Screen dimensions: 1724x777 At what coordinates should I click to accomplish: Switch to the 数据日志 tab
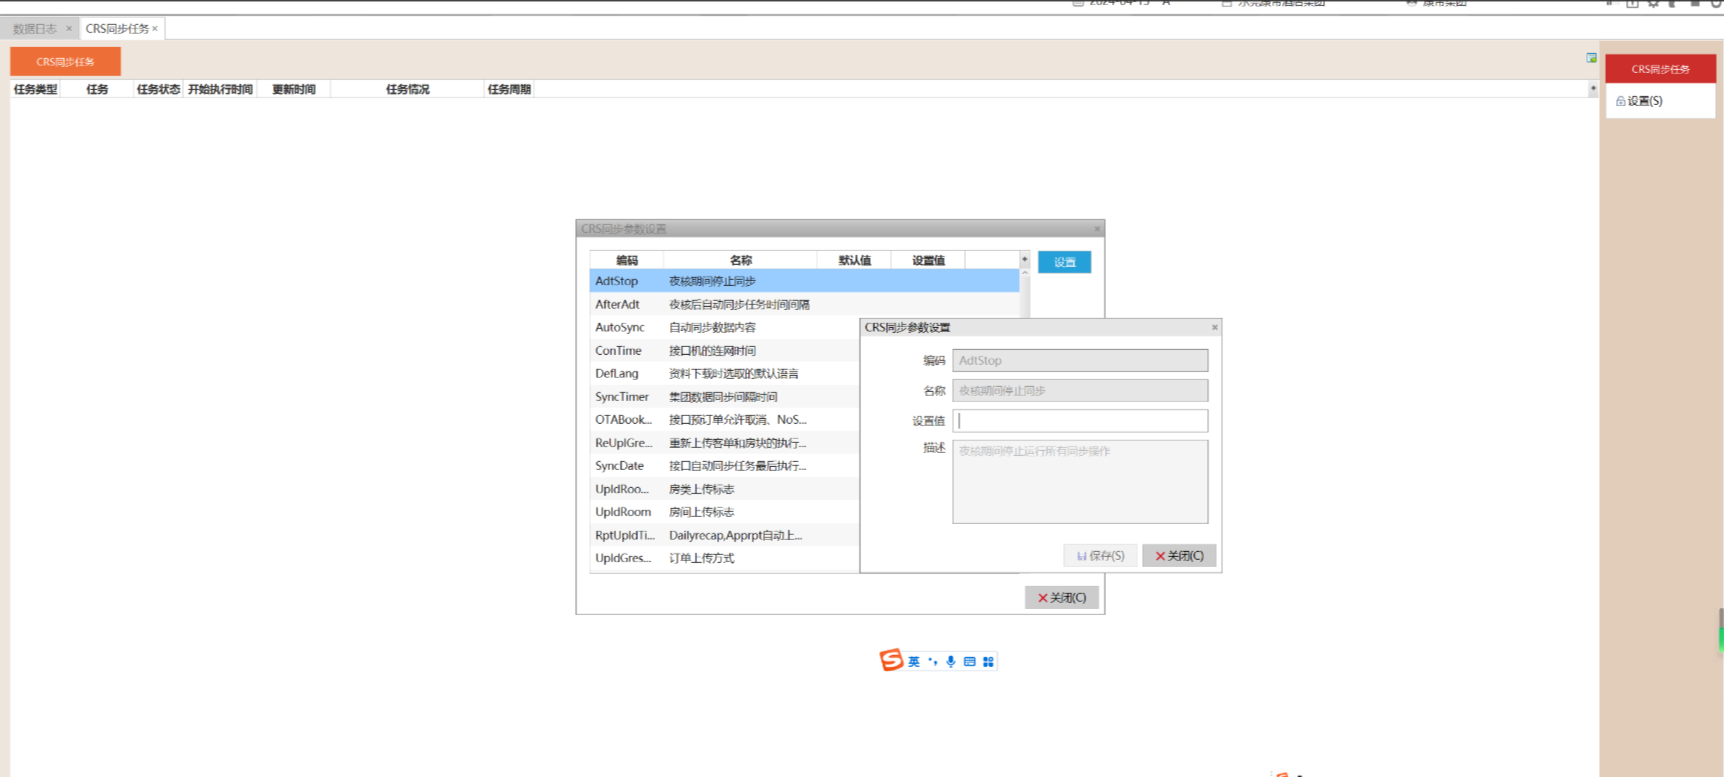click(35, 29)
